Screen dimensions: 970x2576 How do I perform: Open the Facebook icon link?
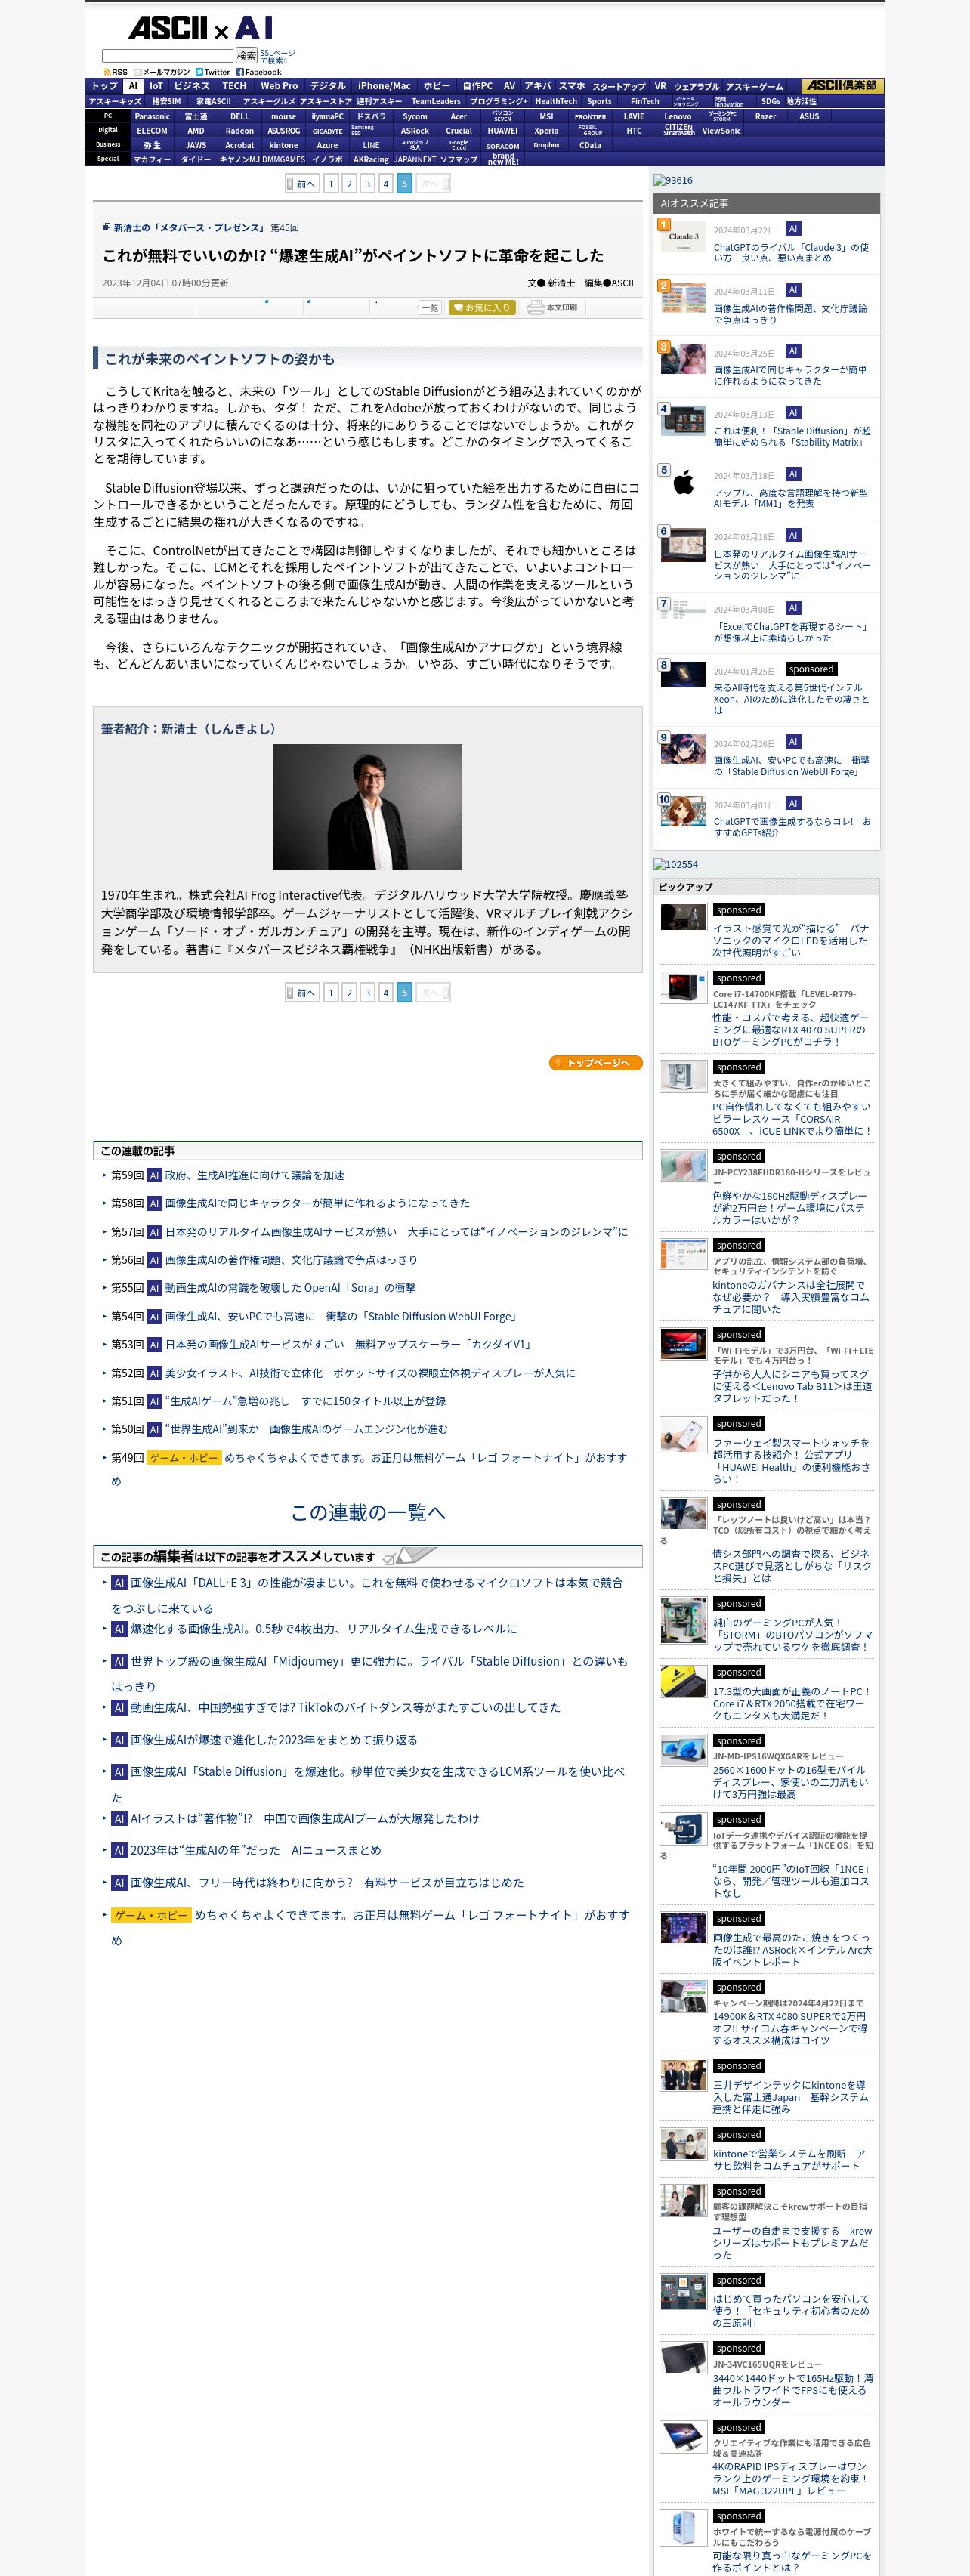coord(259,72)
